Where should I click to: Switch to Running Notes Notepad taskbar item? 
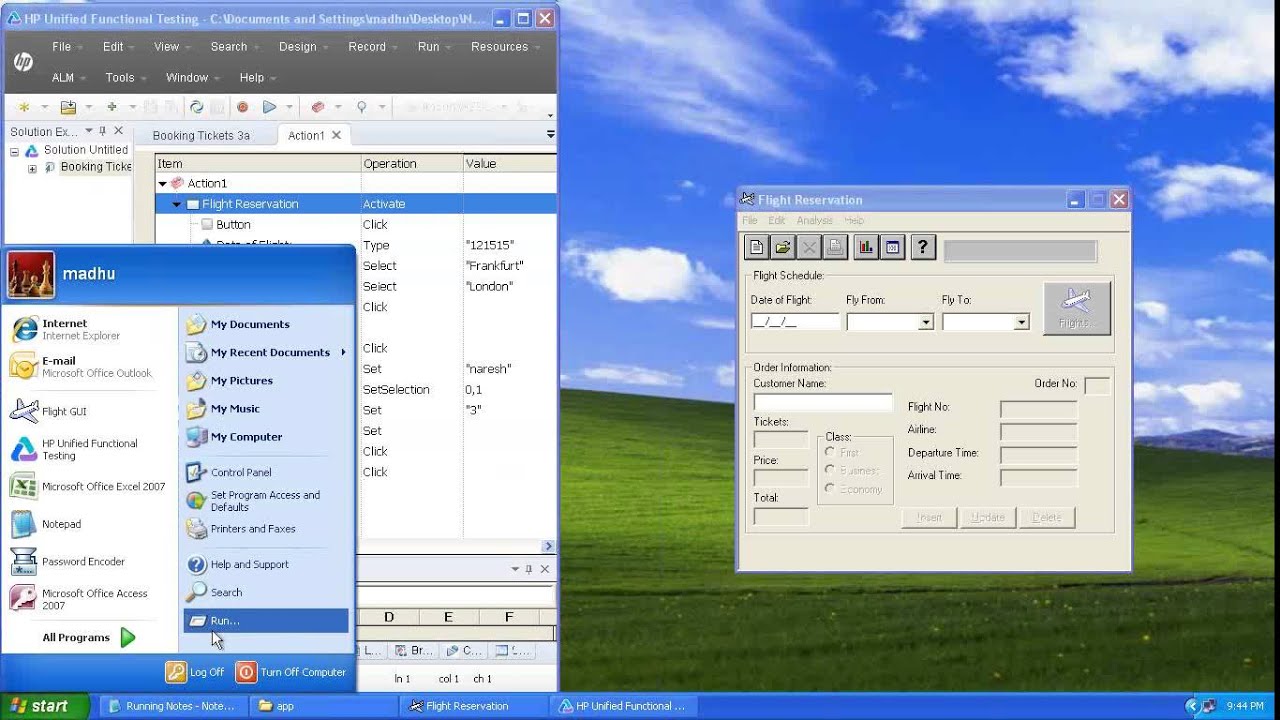tap(171, 706)
